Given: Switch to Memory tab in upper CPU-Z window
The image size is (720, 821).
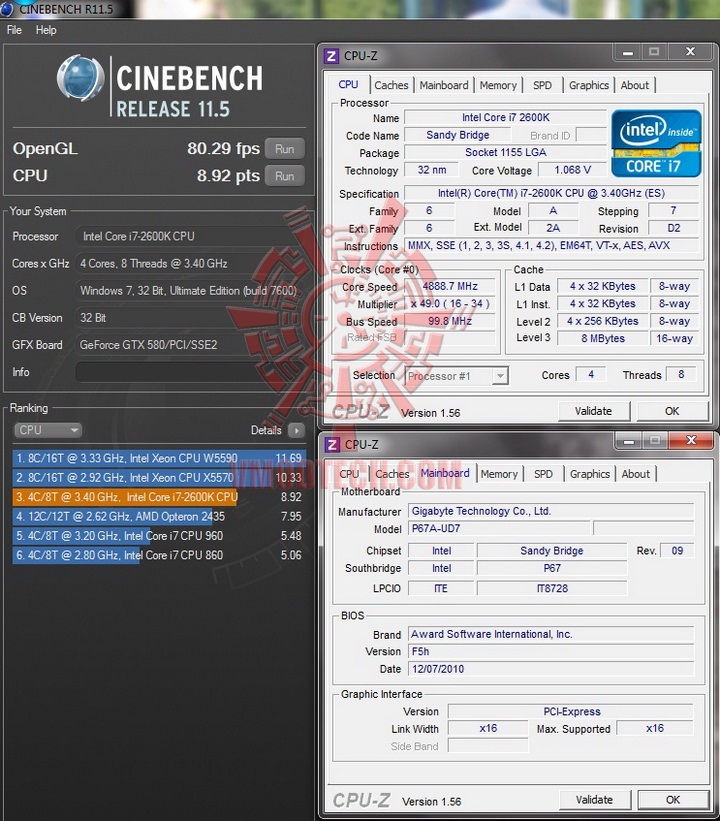Looking at the screenshot, I should 498,85.
